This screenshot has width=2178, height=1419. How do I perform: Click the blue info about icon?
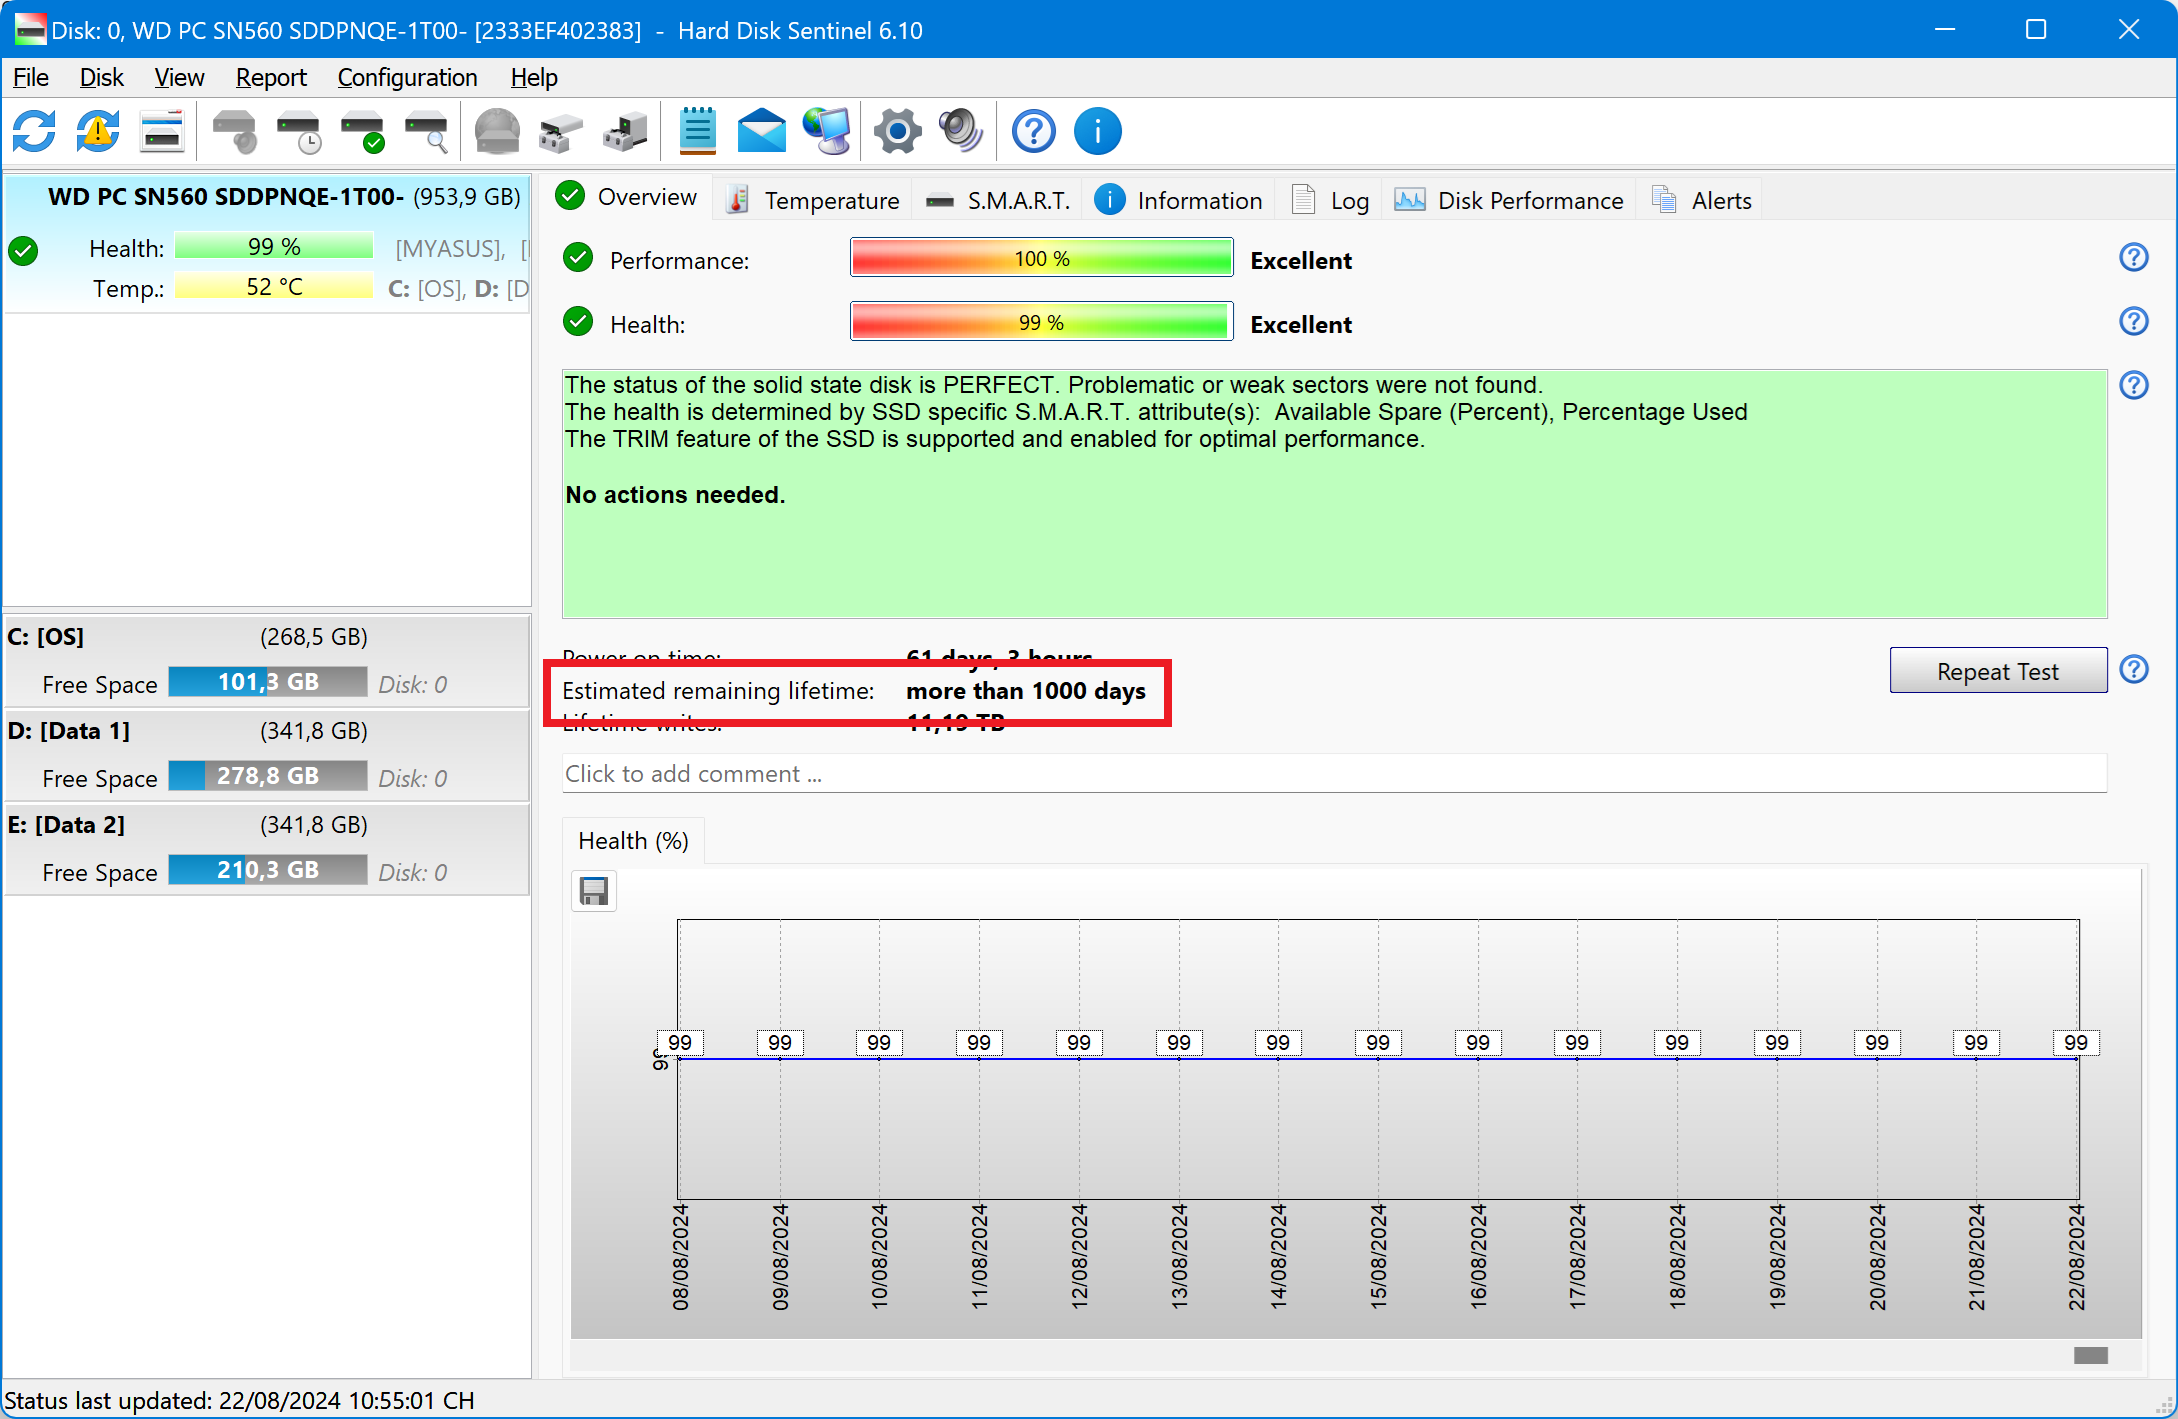[1097, 131]
